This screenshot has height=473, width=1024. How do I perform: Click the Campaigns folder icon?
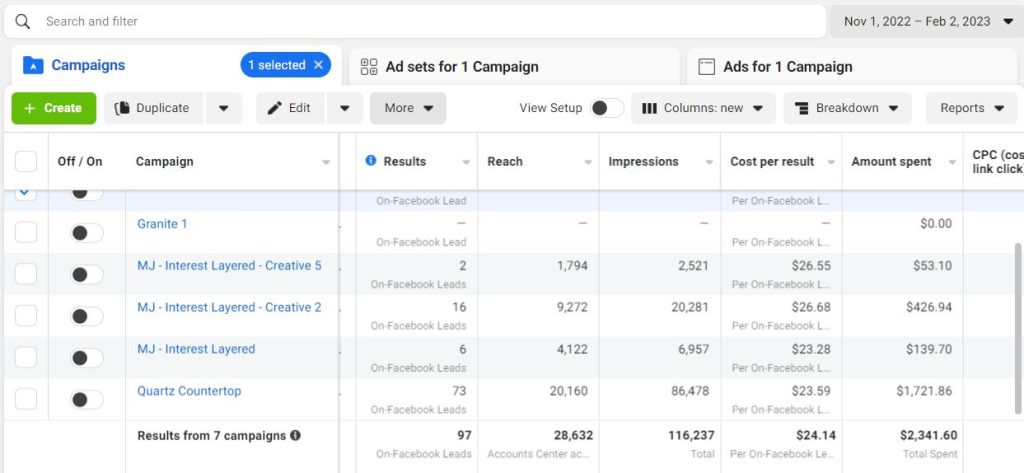coord(33,66)
